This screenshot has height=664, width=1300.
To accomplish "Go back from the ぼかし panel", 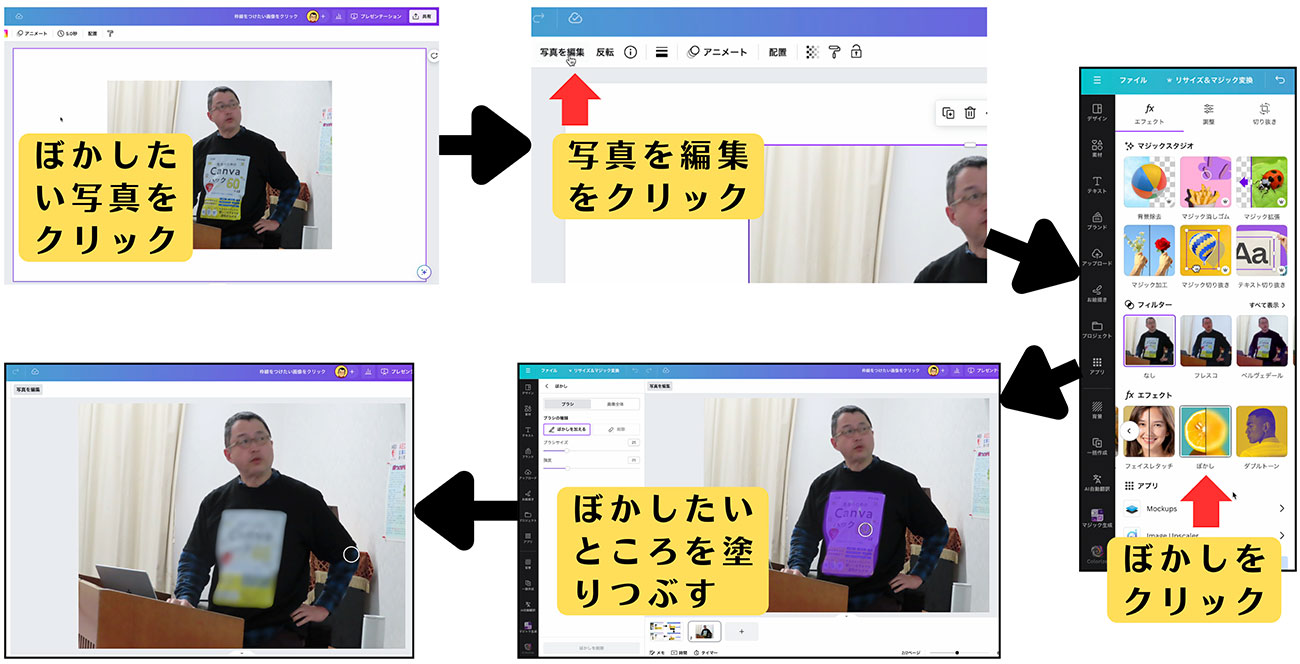I will point(546,385).
